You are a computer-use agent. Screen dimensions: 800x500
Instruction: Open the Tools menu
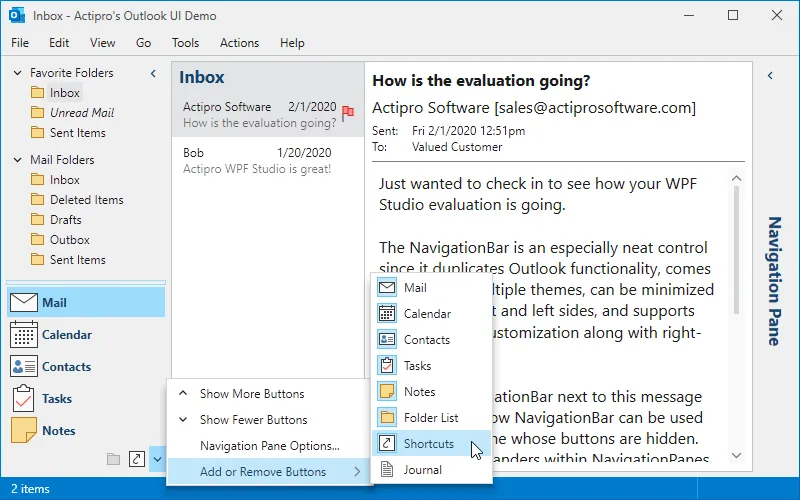[x=185, y=43]
